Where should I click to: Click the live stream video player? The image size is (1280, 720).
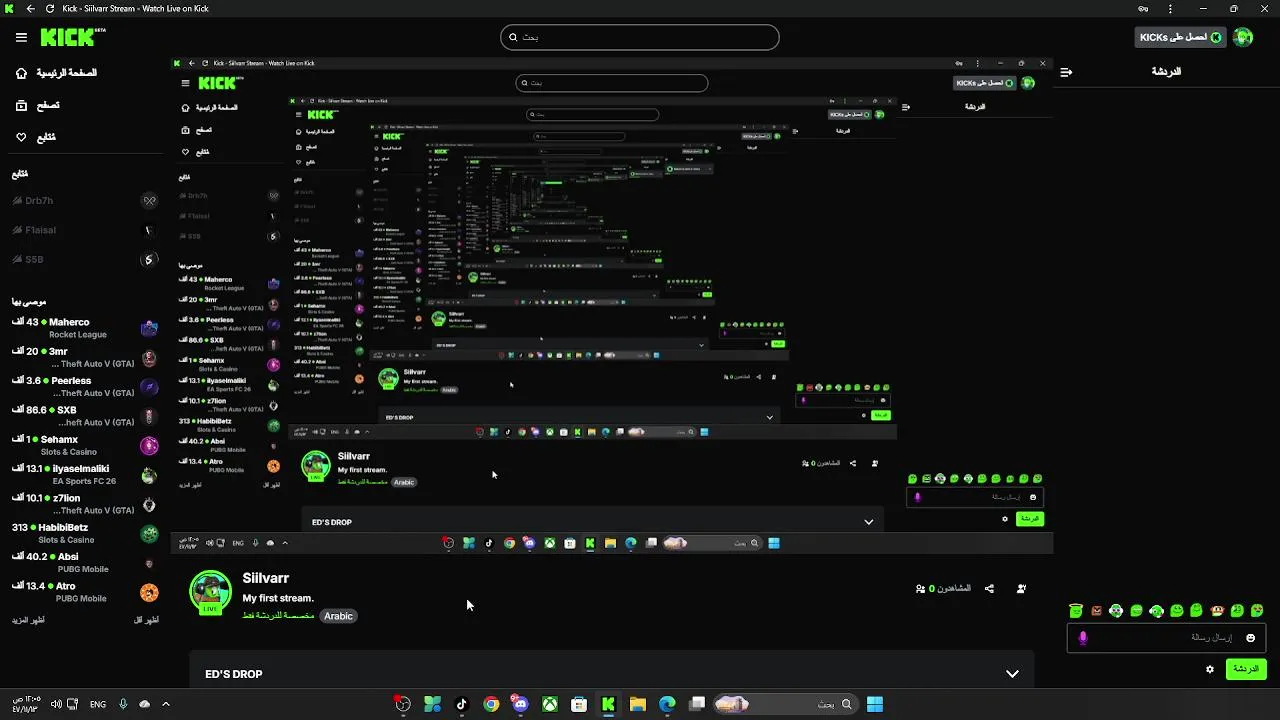pos(611,305)
